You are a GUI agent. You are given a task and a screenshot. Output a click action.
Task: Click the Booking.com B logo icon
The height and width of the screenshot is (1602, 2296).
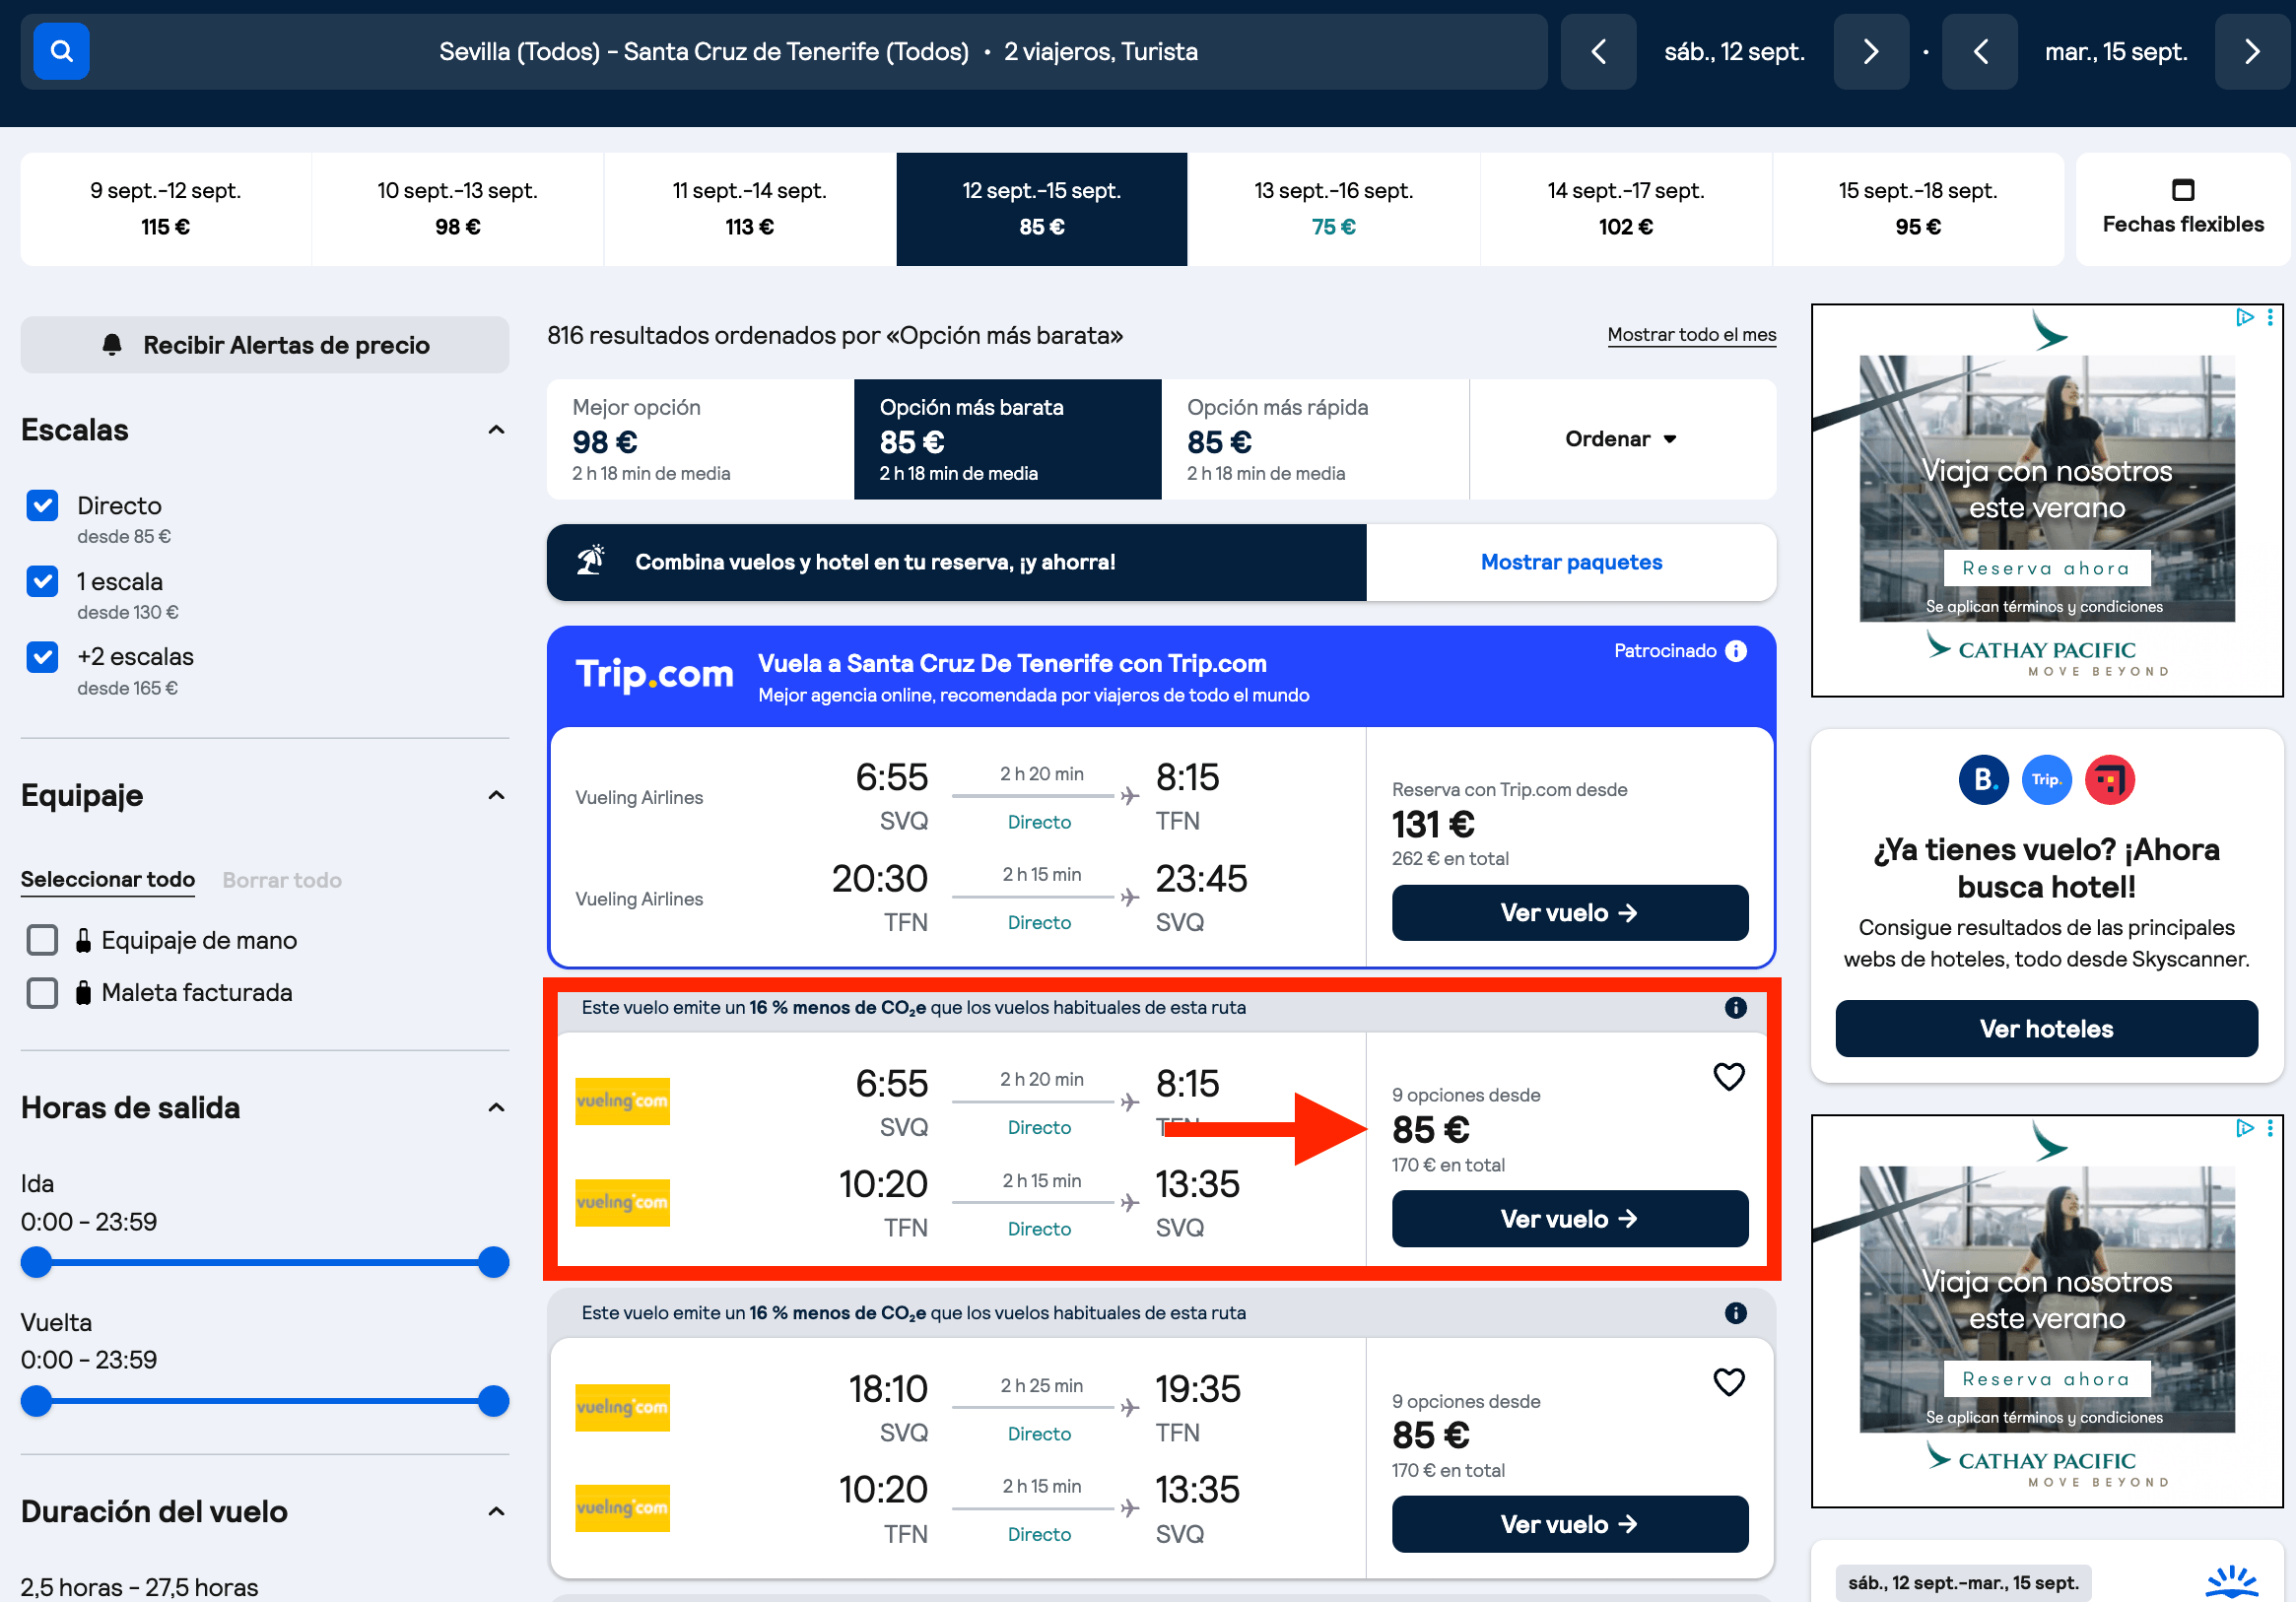(1984, 780)
